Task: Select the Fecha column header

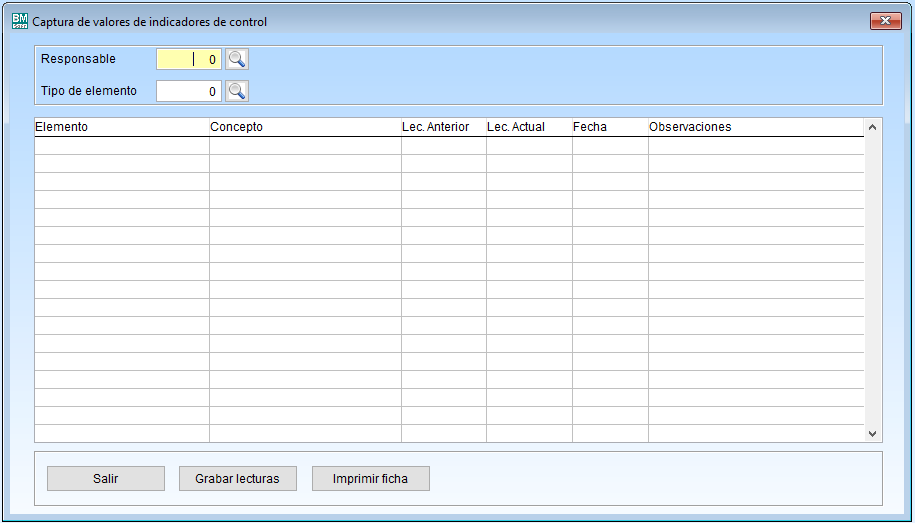Action: (609, 127)
